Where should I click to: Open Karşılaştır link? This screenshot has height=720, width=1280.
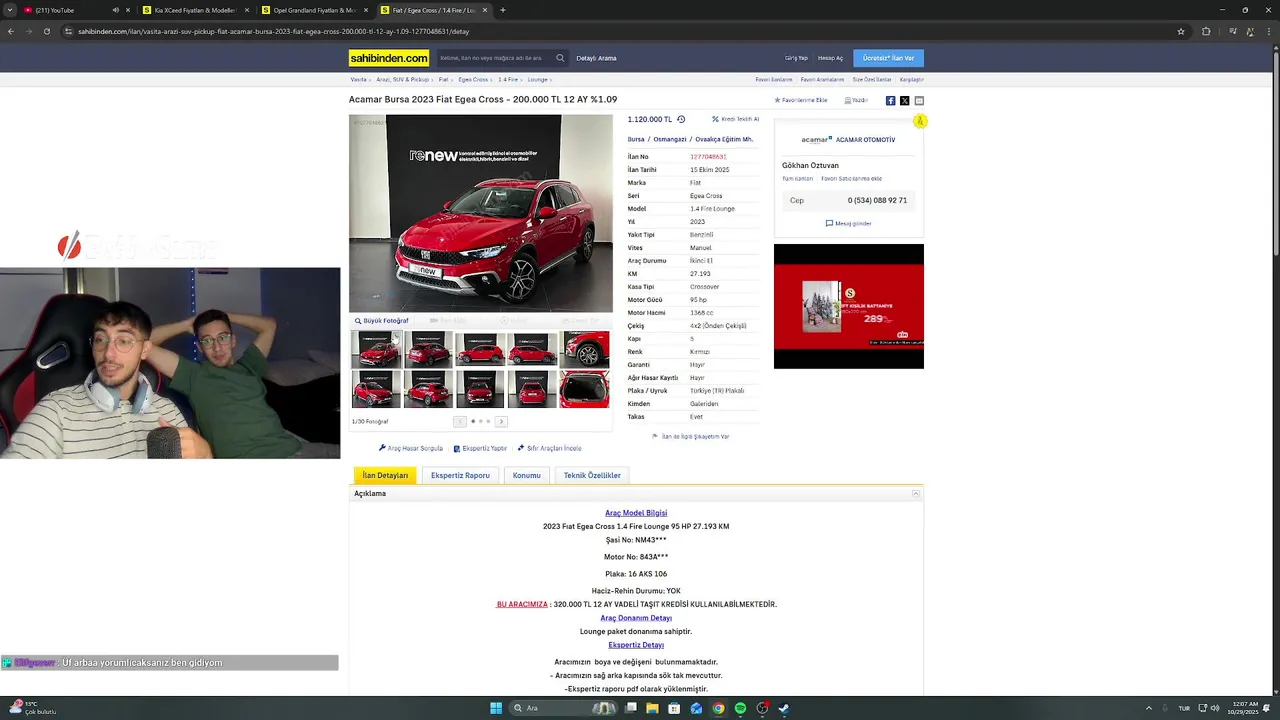pyautogui.click(x=911, y=79)
